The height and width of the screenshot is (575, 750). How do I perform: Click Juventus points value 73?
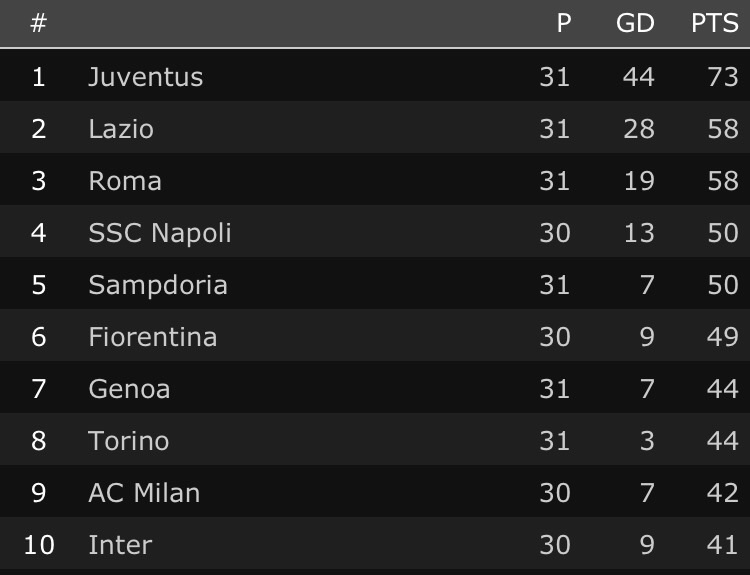[722, 77]
